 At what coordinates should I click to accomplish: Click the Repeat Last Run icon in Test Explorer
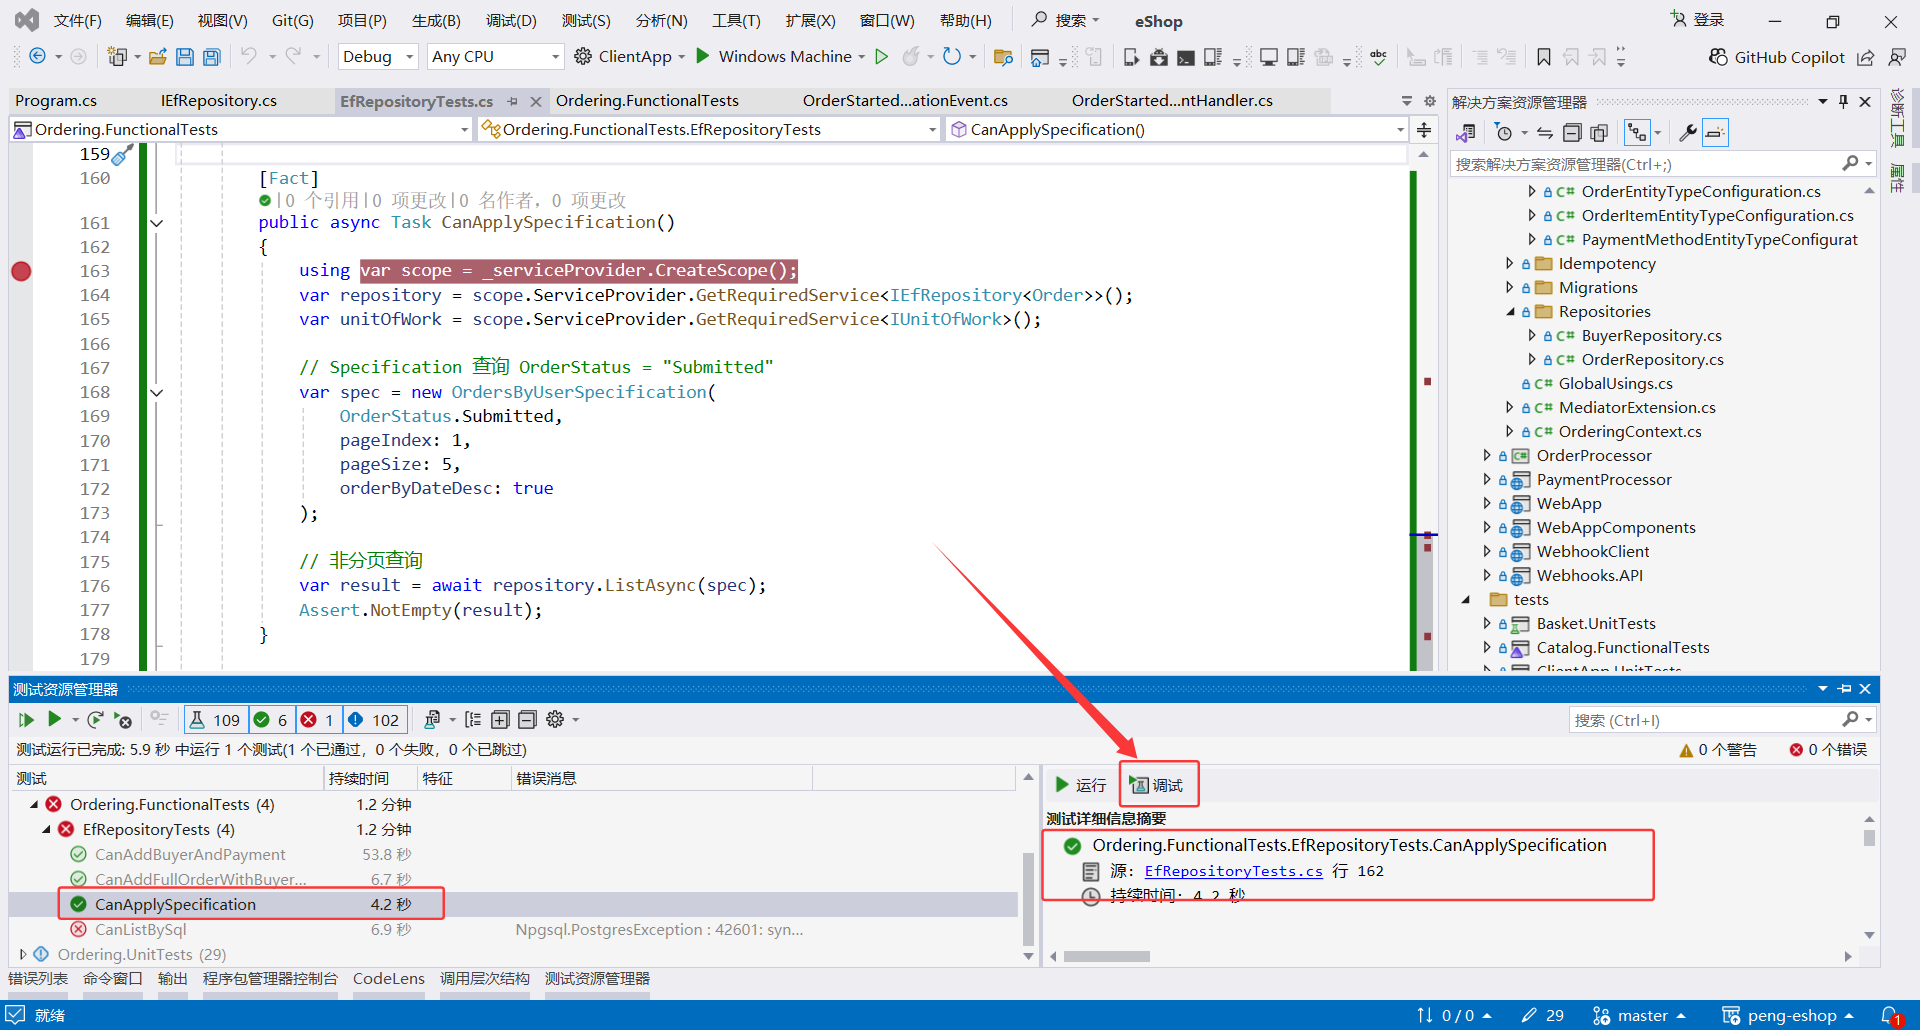point(95,719)
